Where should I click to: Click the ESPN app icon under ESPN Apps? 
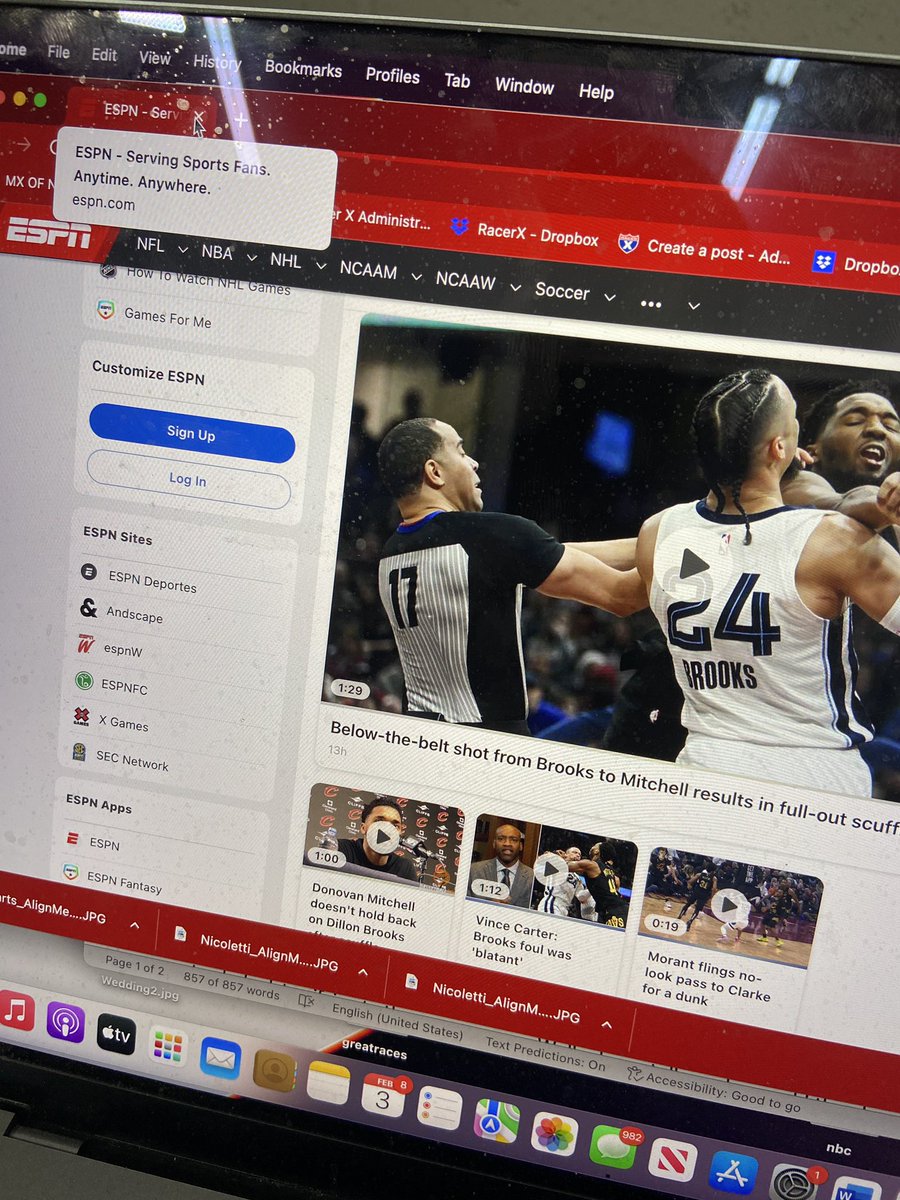pos(71,837)
